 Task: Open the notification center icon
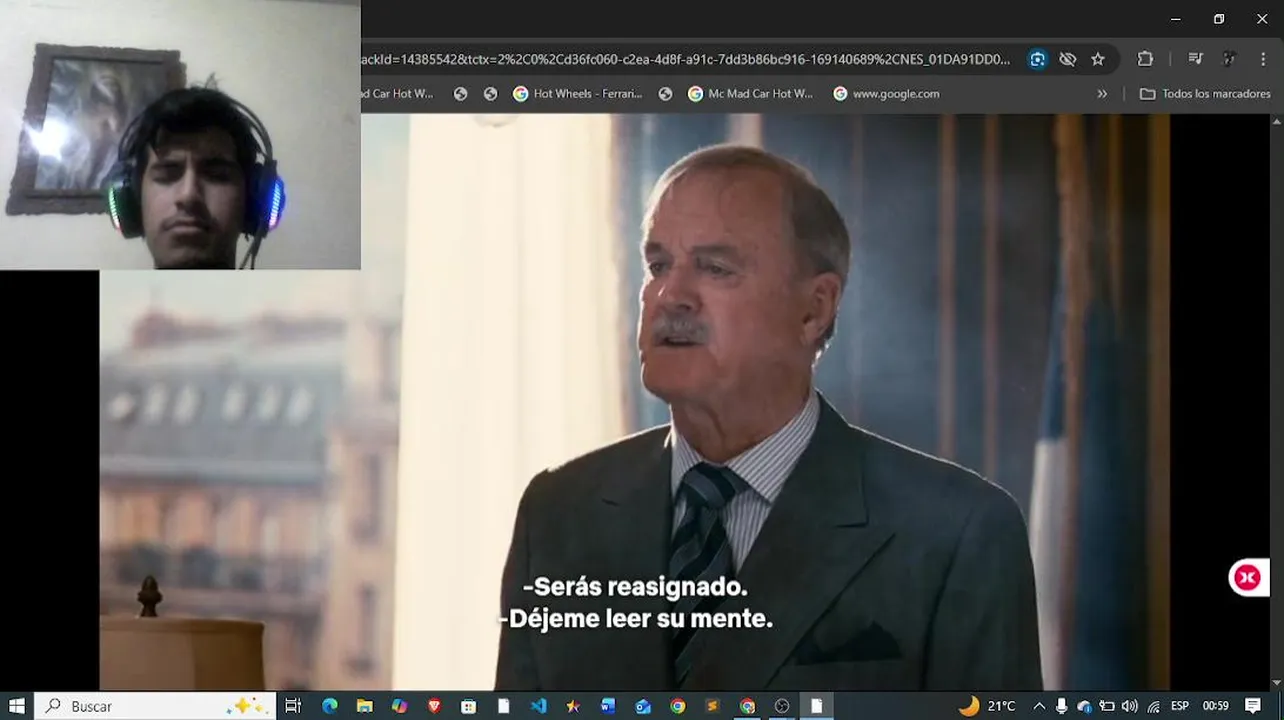[x=1252, y=706]
